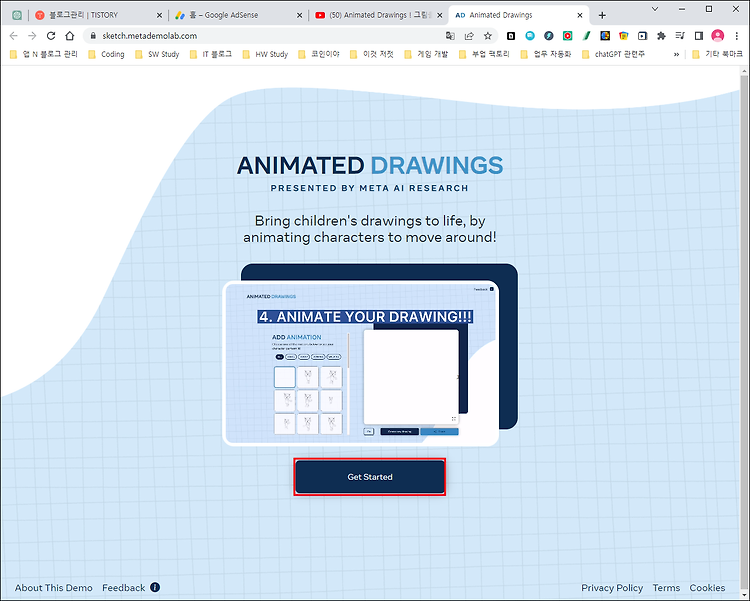Open the Extensions puzzle piece menu
Screen dimensions: 750x601
pos(662,36)
